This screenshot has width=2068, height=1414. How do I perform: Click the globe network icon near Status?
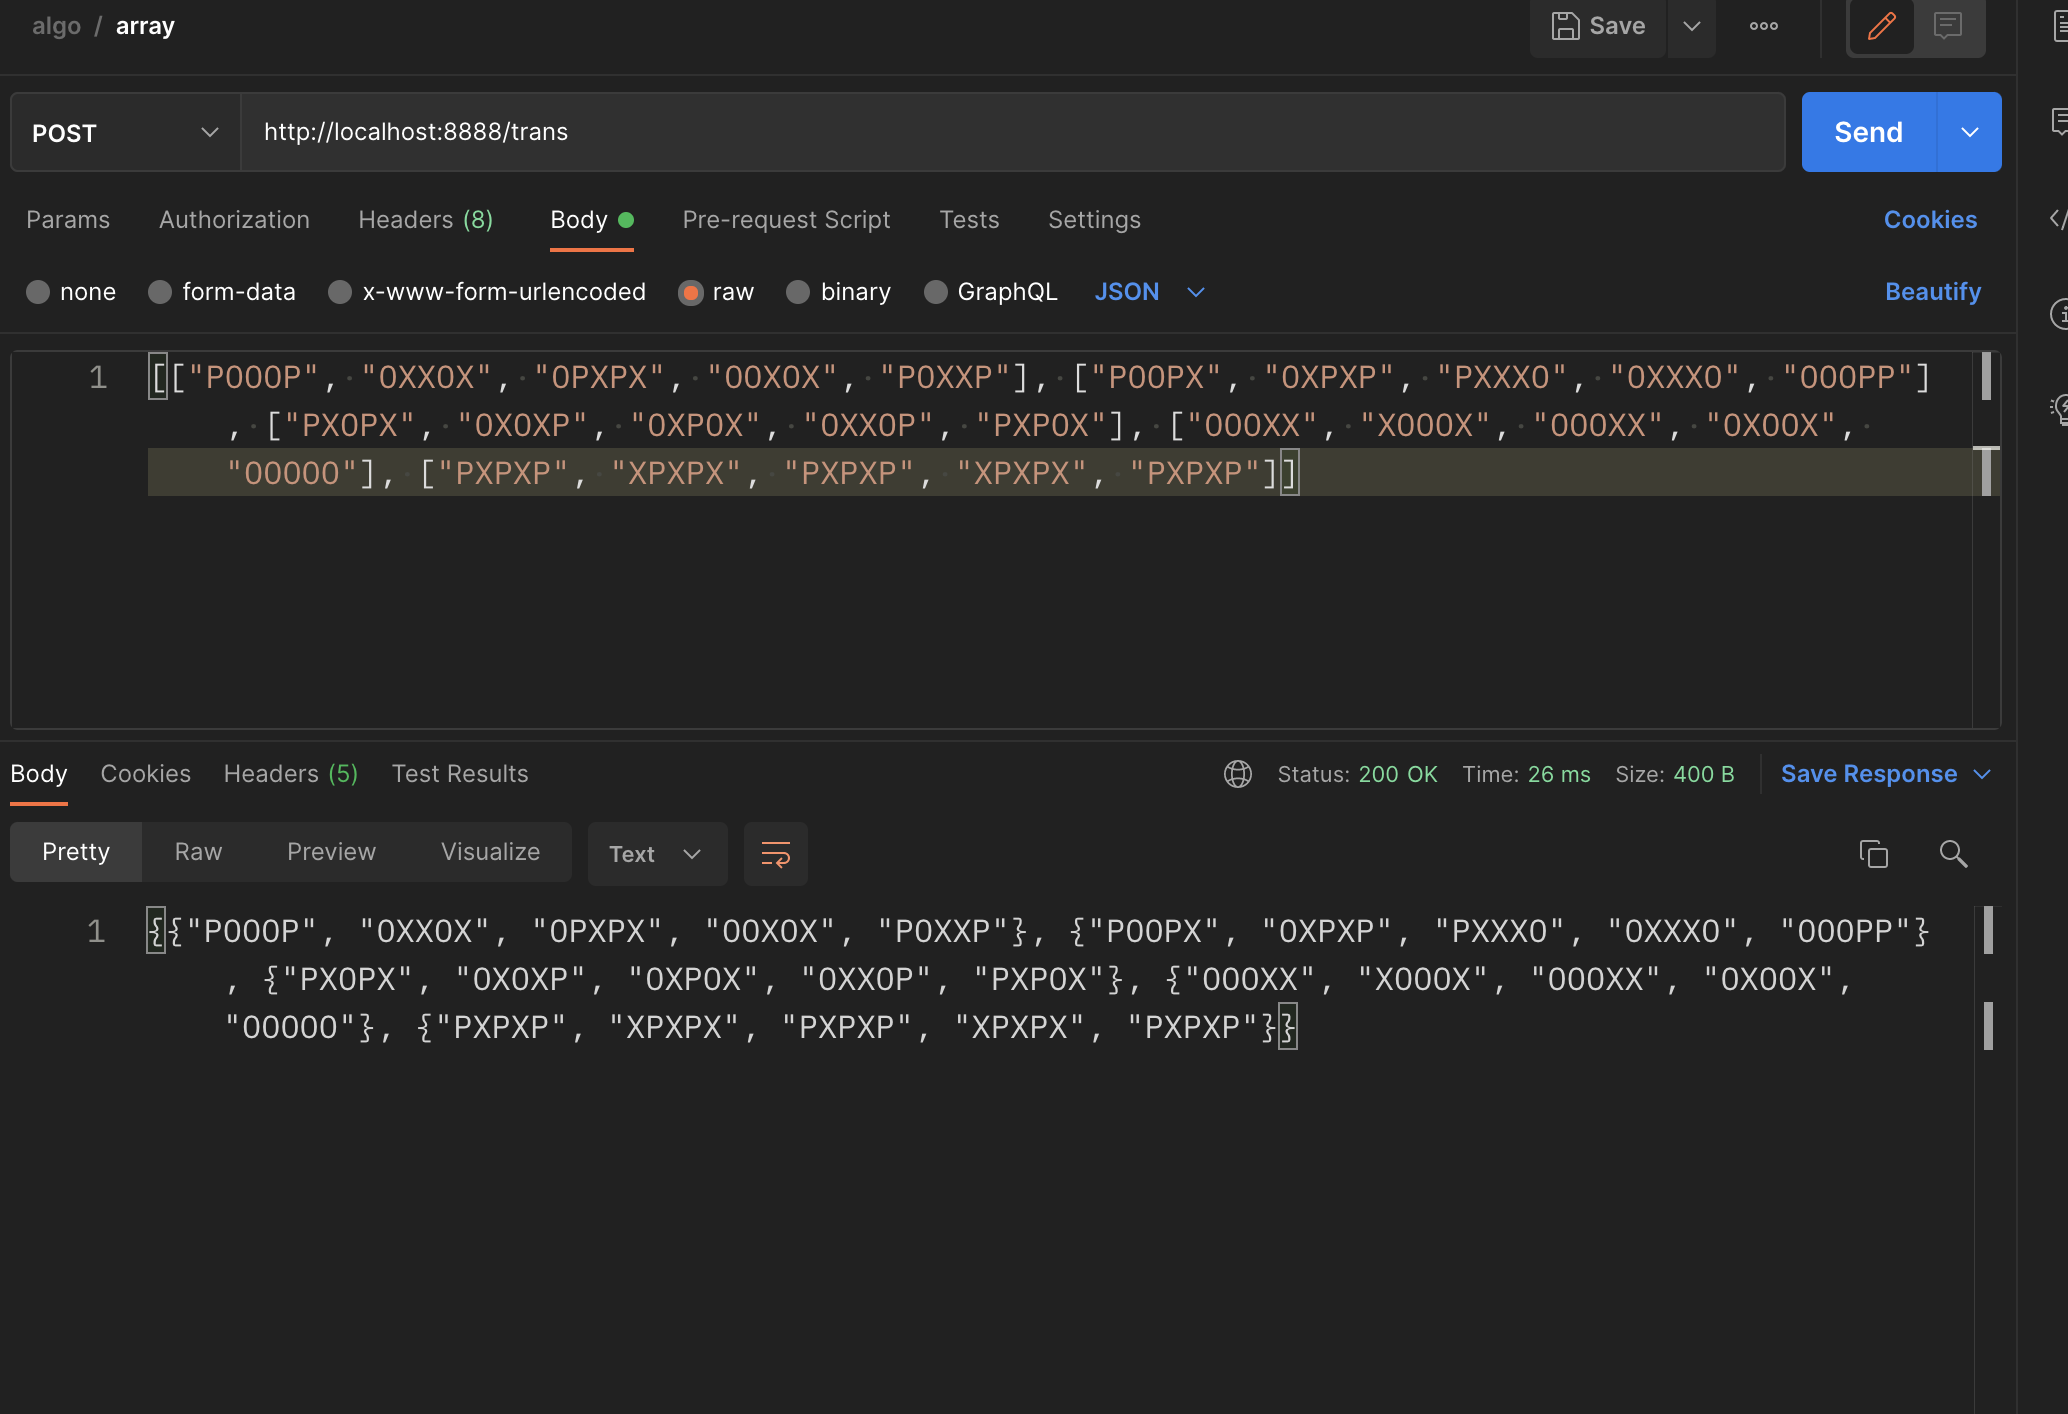(1238, 774)
